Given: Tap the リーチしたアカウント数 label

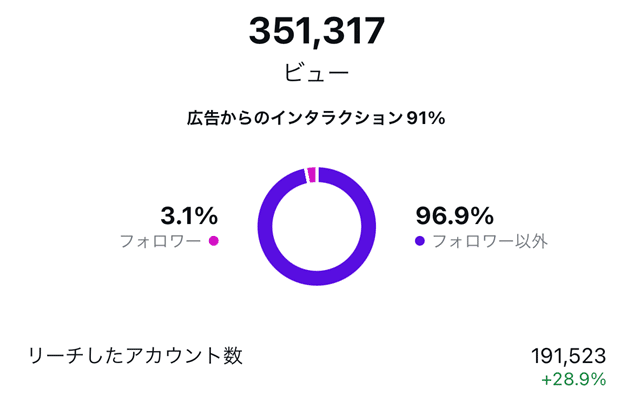Looking at the screenshot, I should 135,356.
